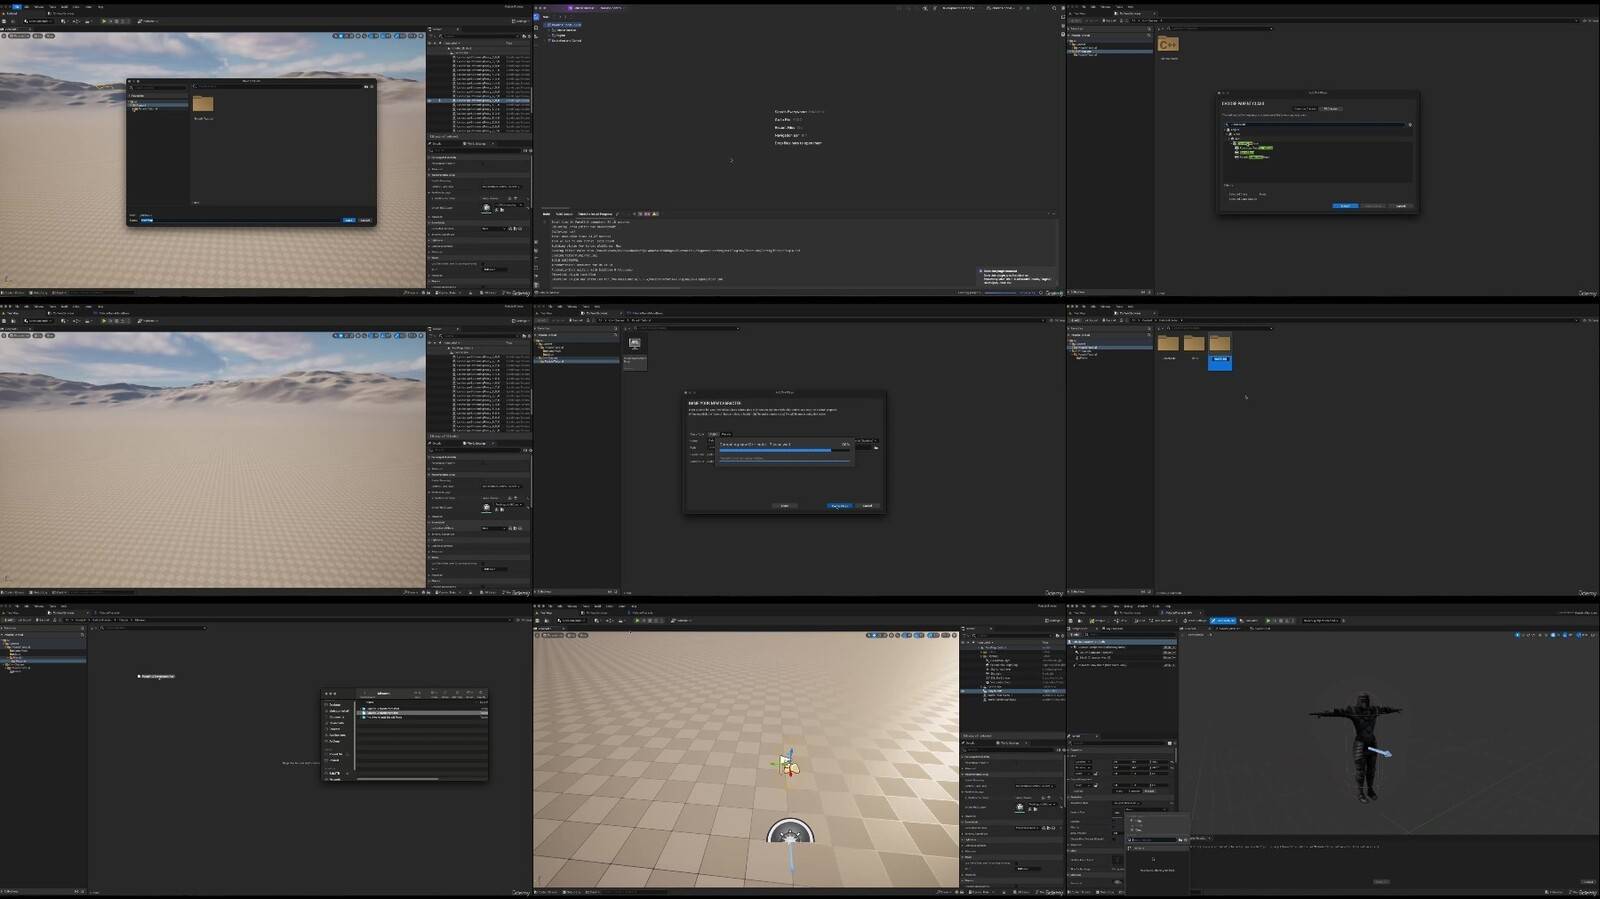Screen dimensions: 1600x899
Task: Open the C++ folder in top-right screenshot
Action: click(x=1167, y=44)
